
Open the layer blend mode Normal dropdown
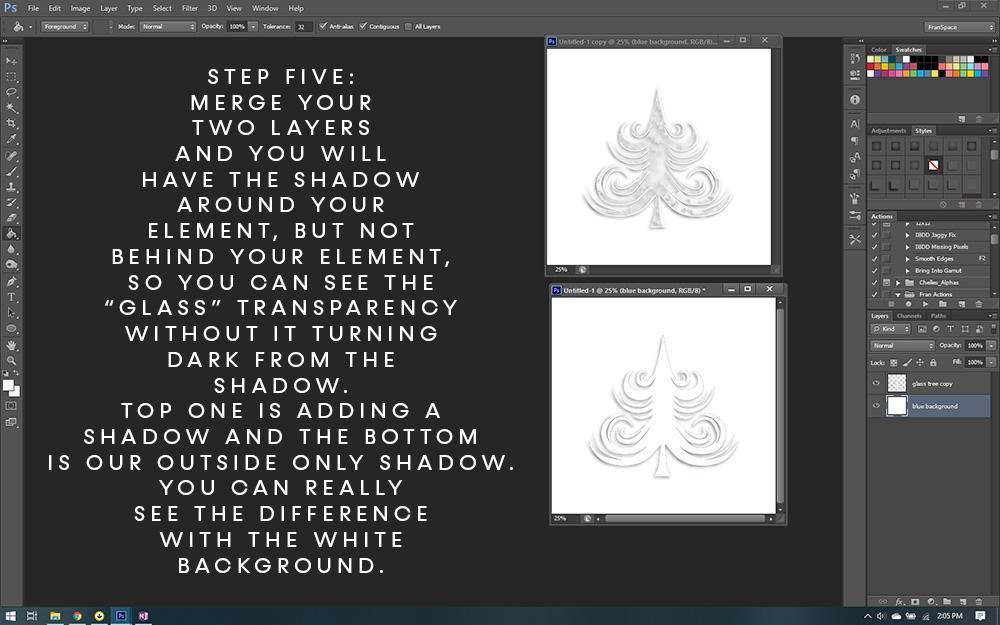point(902,346)
